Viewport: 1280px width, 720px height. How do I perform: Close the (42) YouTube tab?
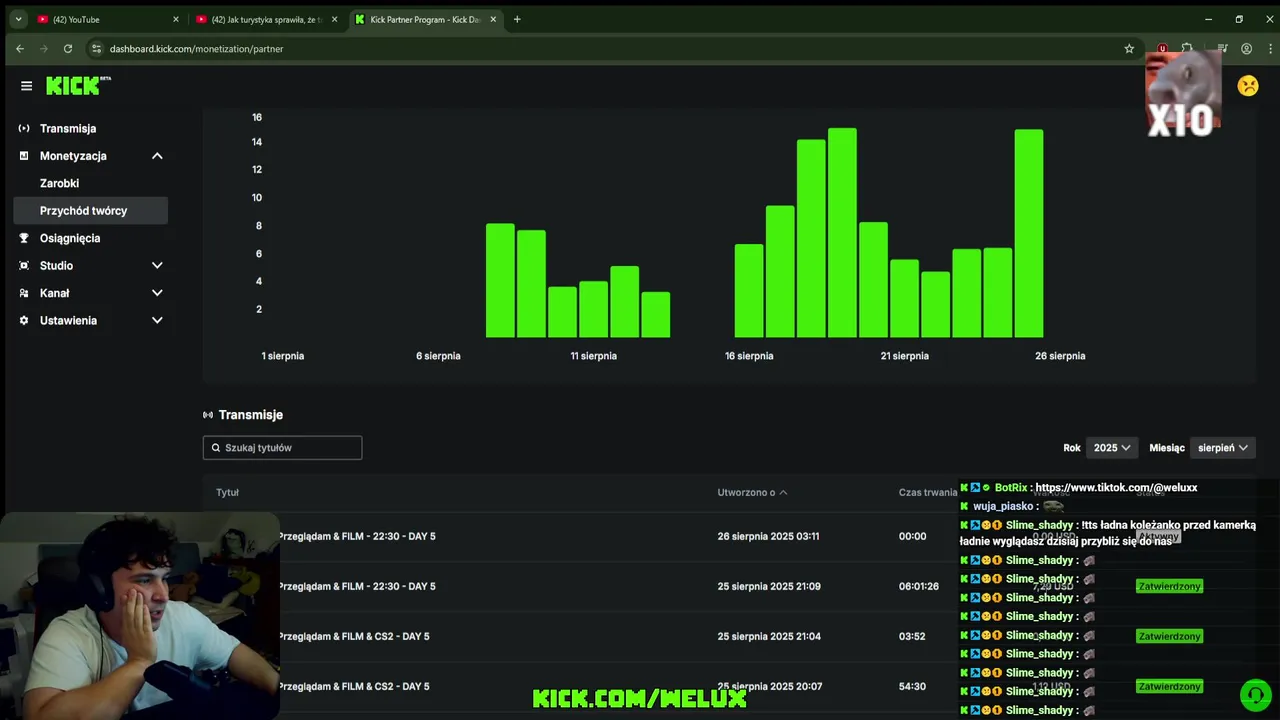point(176,19)
